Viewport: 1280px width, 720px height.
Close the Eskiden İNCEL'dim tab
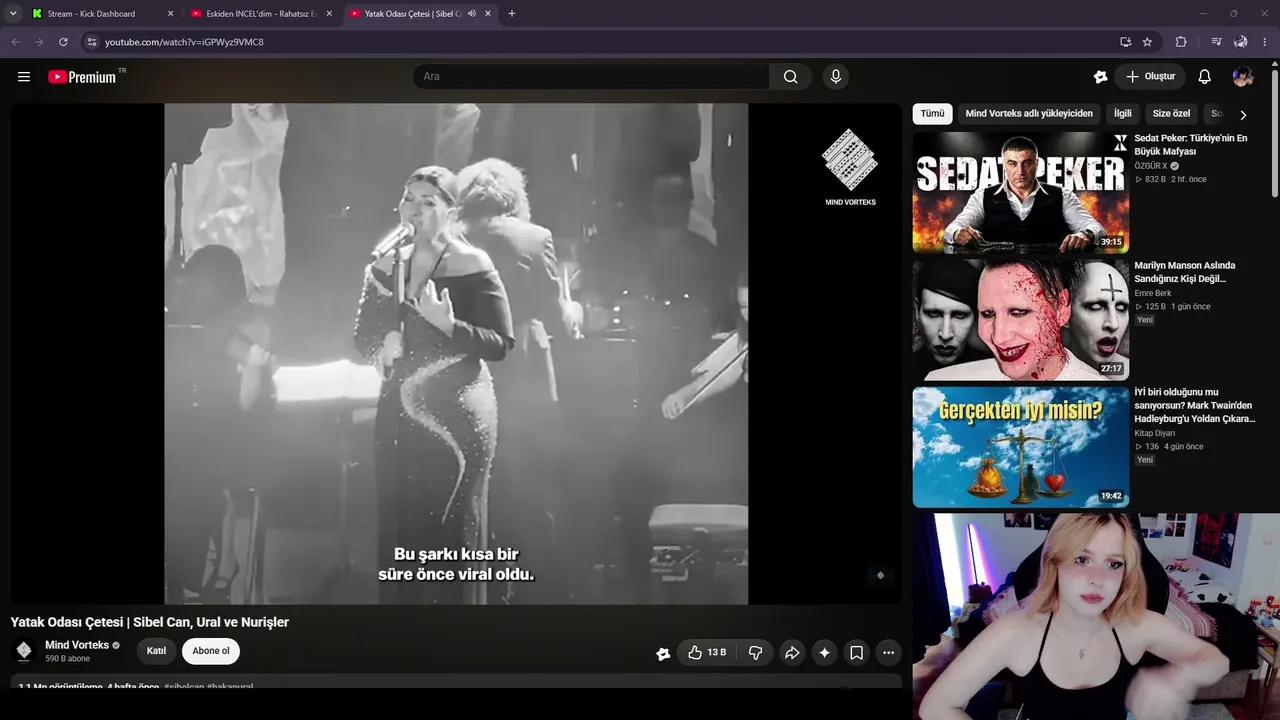(x=329, y=14)
